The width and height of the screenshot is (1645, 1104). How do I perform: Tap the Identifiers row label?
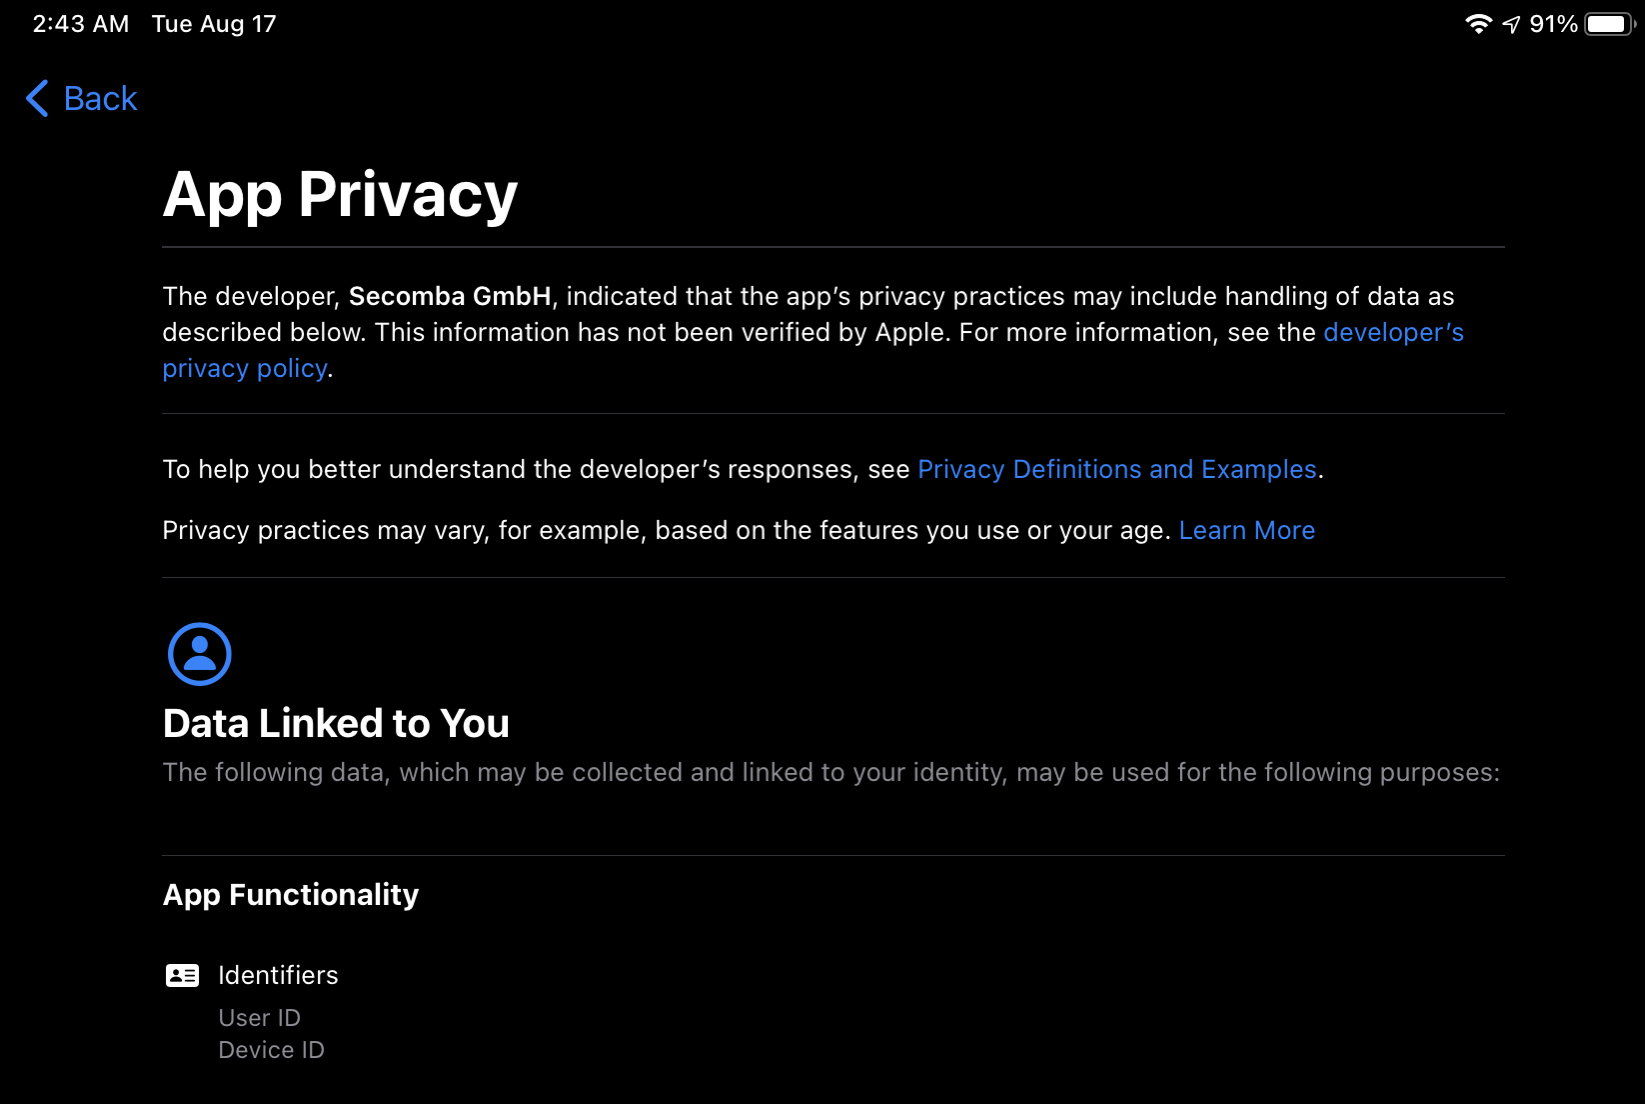coord(278,975)
